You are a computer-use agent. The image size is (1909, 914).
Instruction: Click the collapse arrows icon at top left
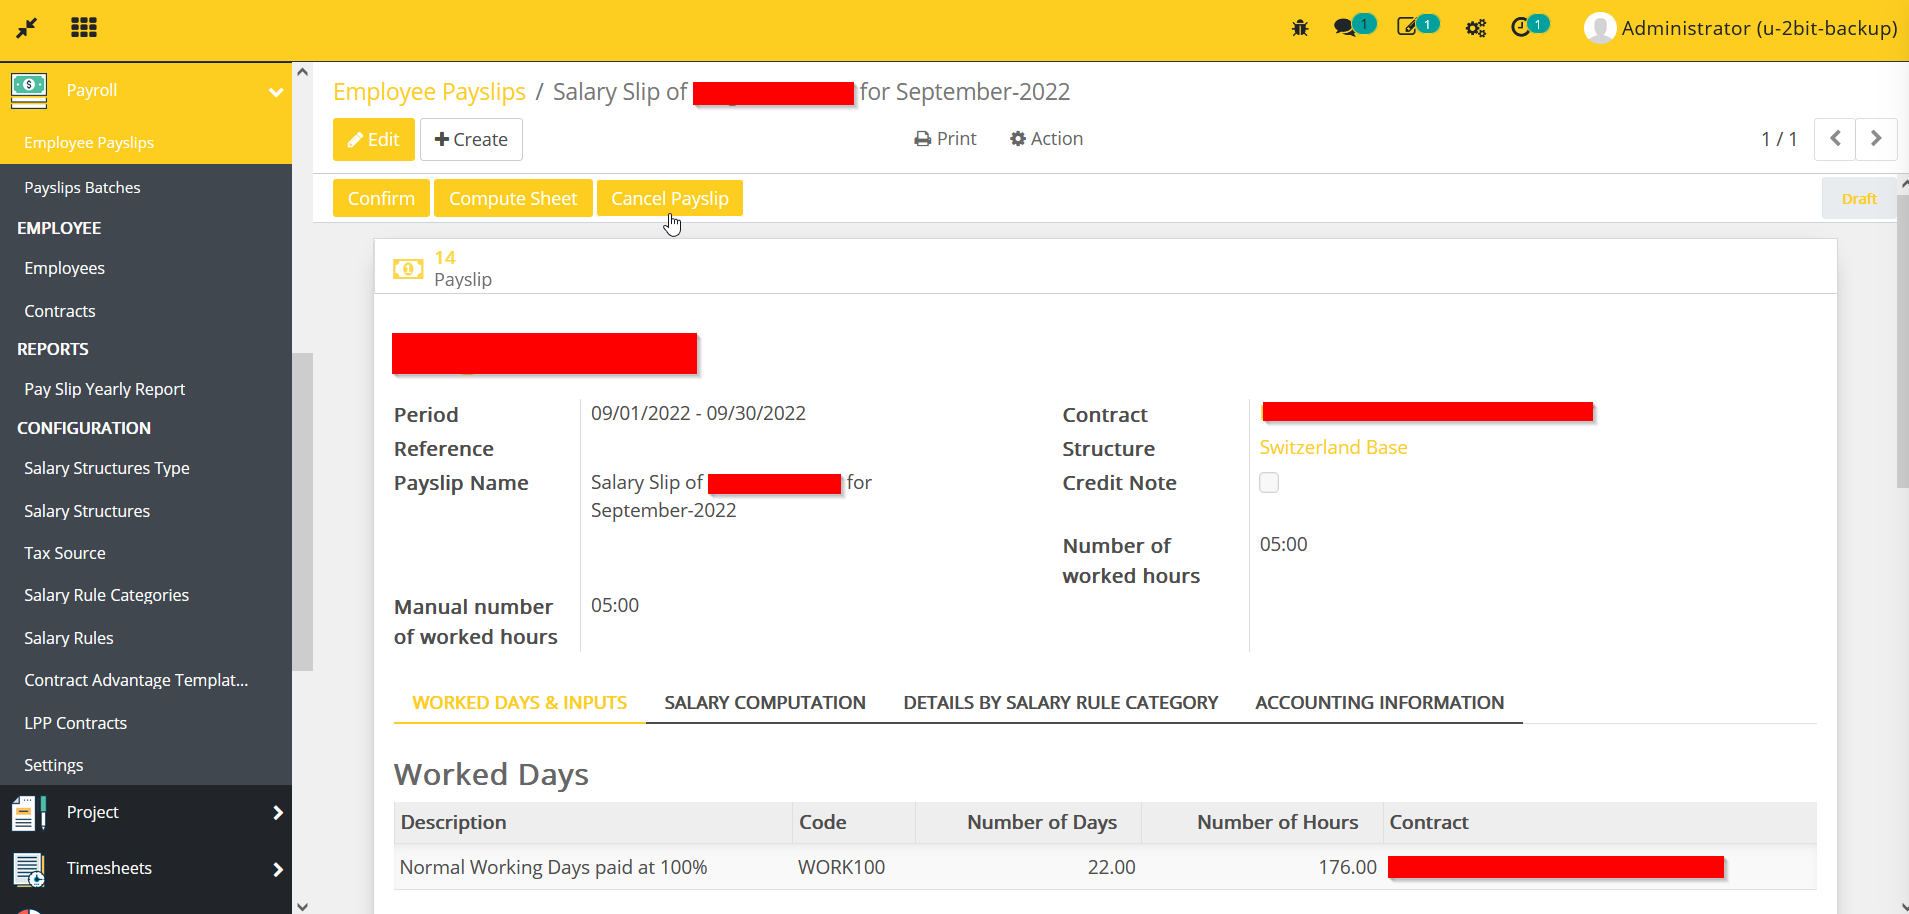[27, 27]
